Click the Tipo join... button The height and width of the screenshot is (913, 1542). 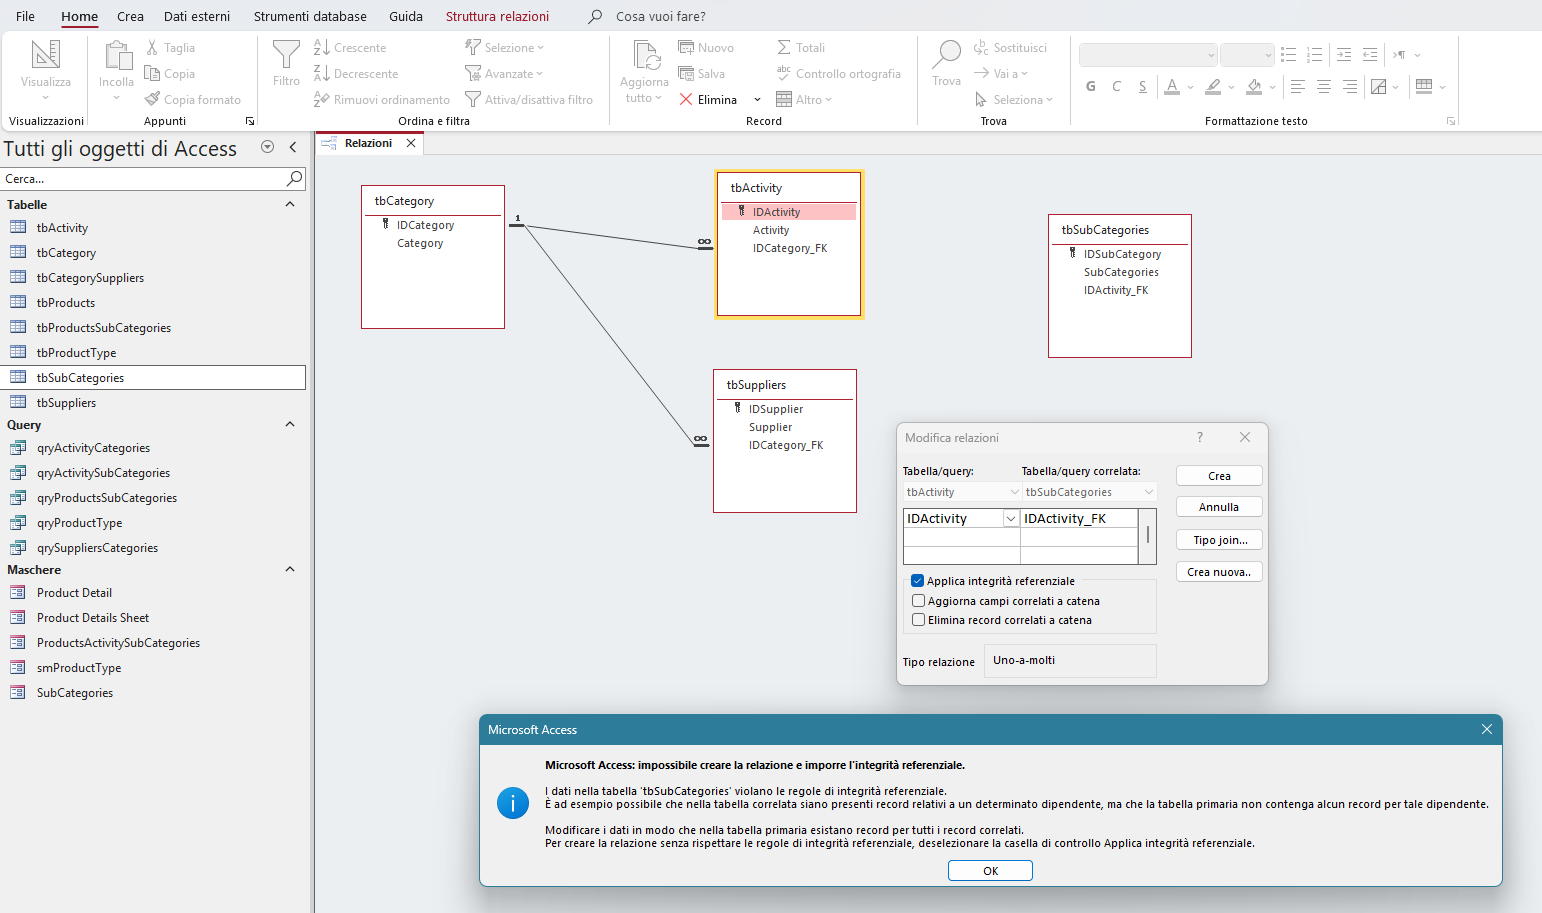click(x=1219, y=540)
